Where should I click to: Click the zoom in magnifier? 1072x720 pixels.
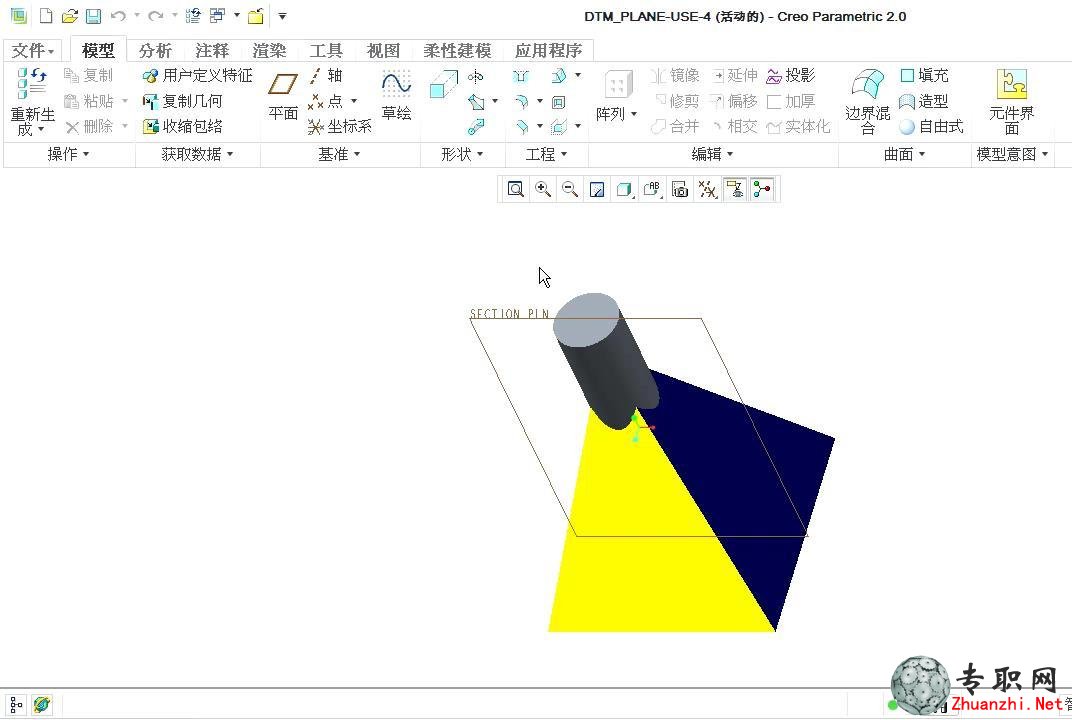point(543,189)
